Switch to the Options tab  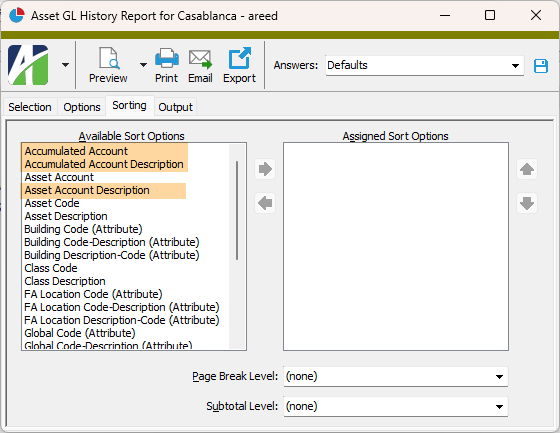[x=82, y=107]
